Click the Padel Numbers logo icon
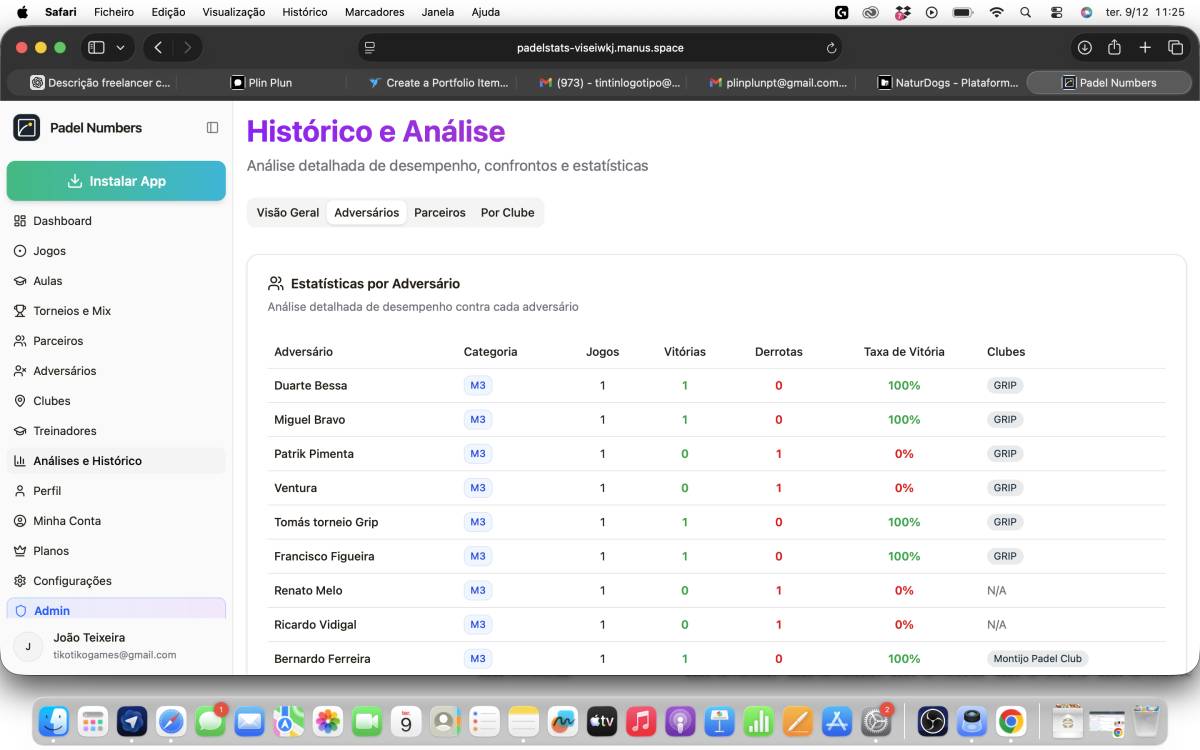The image size is (1200, 750). (26, 128)
